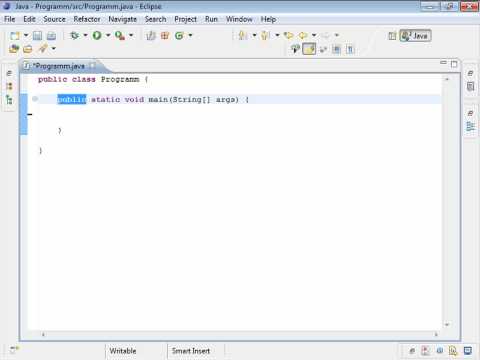Open the Back history dropdown arrow
The width and height of the screenshot is (480, 360).
click(314, 35)
